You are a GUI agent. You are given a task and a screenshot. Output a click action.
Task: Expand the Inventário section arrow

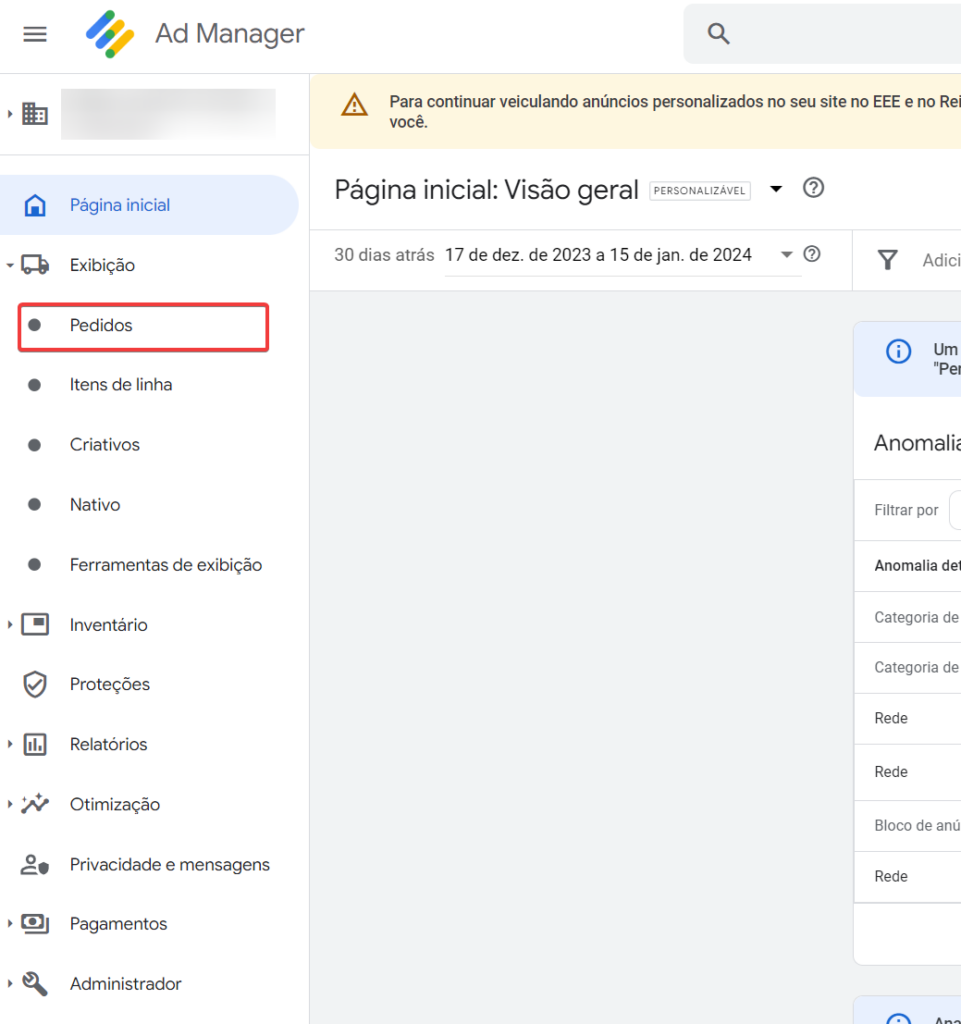[x=10, y=624]
